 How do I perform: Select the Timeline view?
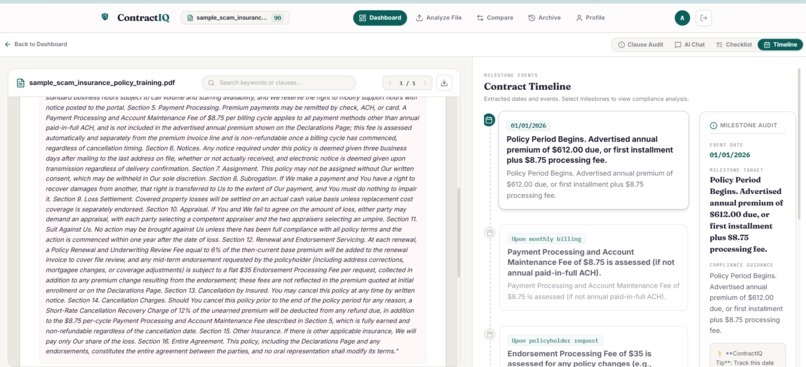tap(780, 45)
